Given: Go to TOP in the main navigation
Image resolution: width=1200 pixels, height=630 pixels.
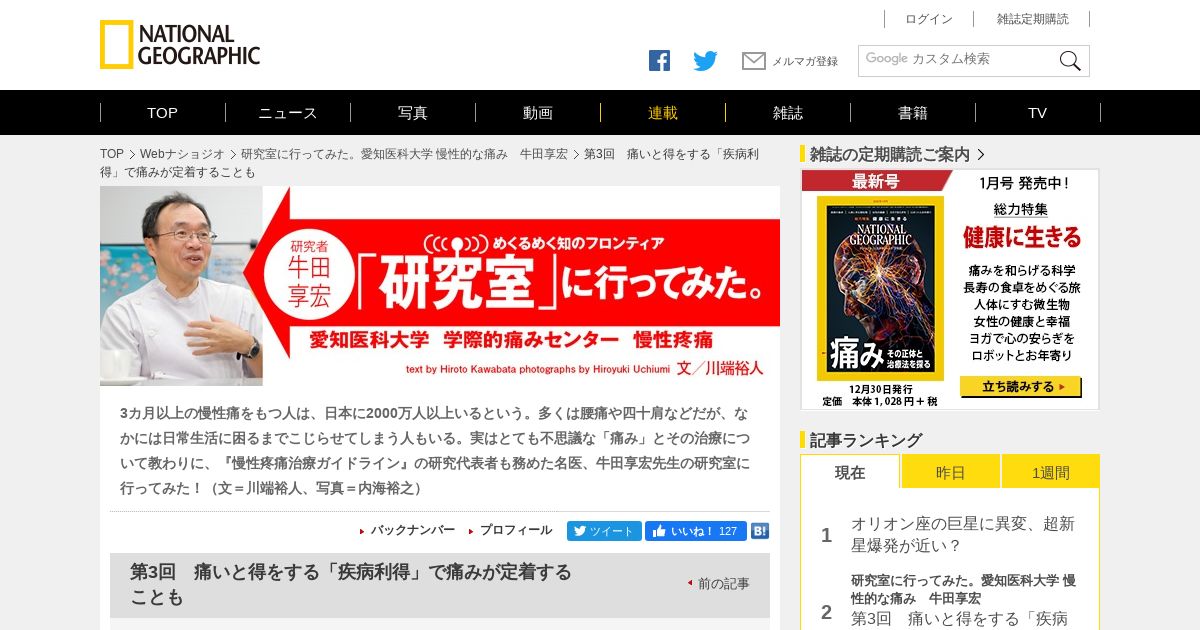Looking at the screenshot, I should [x=162, y=113].
